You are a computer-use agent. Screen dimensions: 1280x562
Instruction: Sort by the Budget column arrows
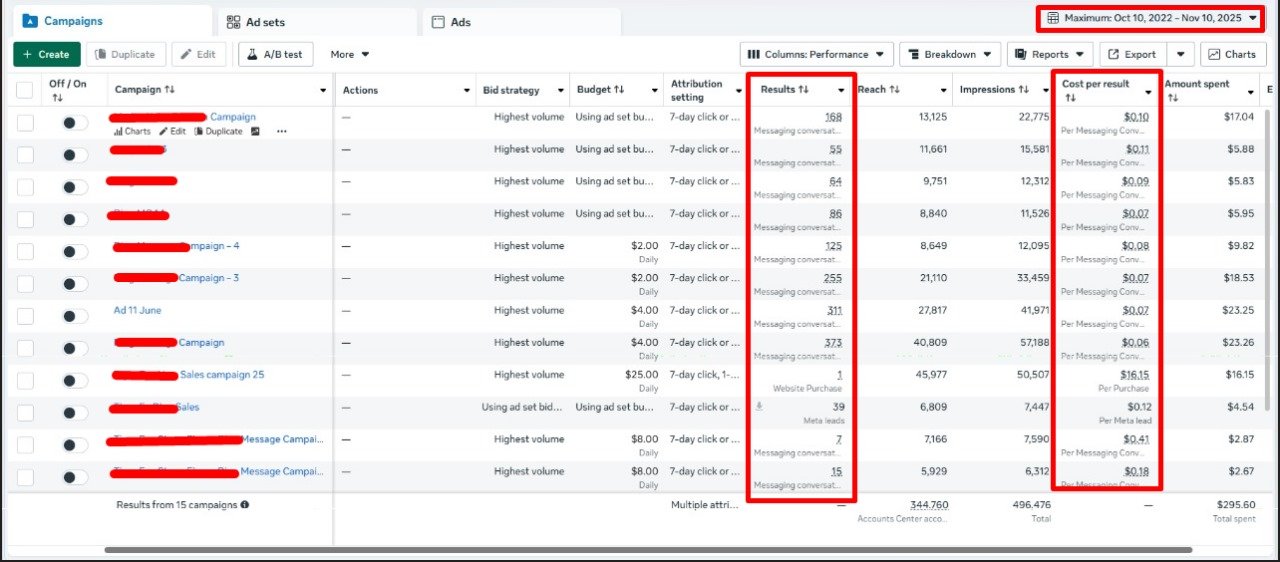pos(619,90)
